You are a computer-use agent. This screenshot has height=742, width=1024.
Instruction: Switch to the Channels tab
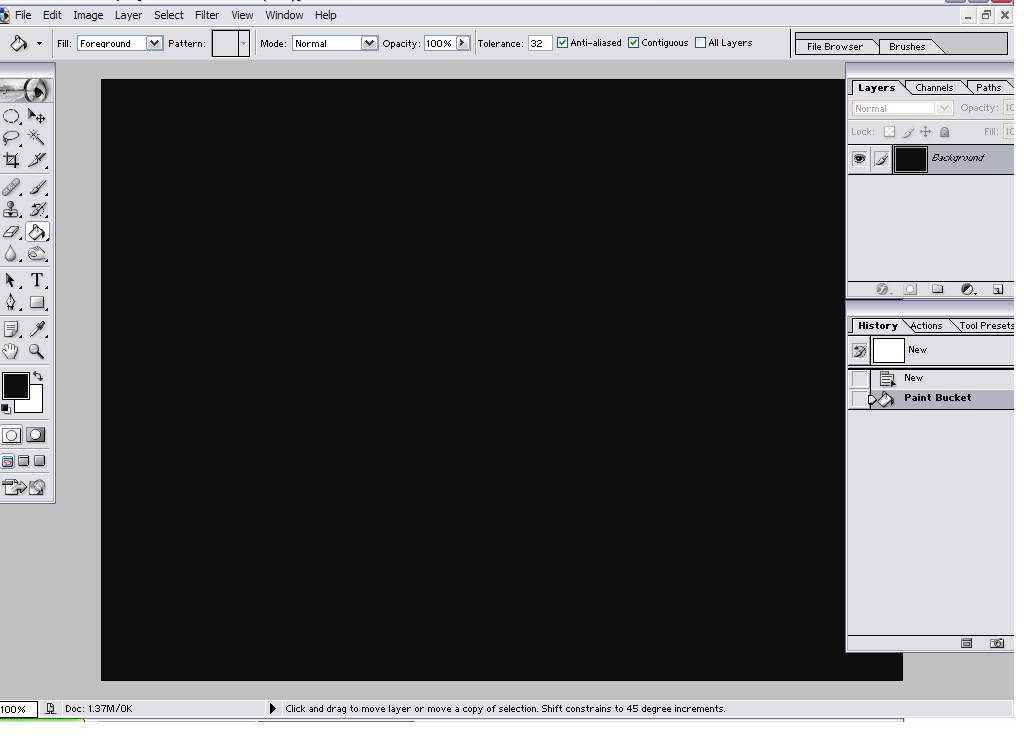934,88
